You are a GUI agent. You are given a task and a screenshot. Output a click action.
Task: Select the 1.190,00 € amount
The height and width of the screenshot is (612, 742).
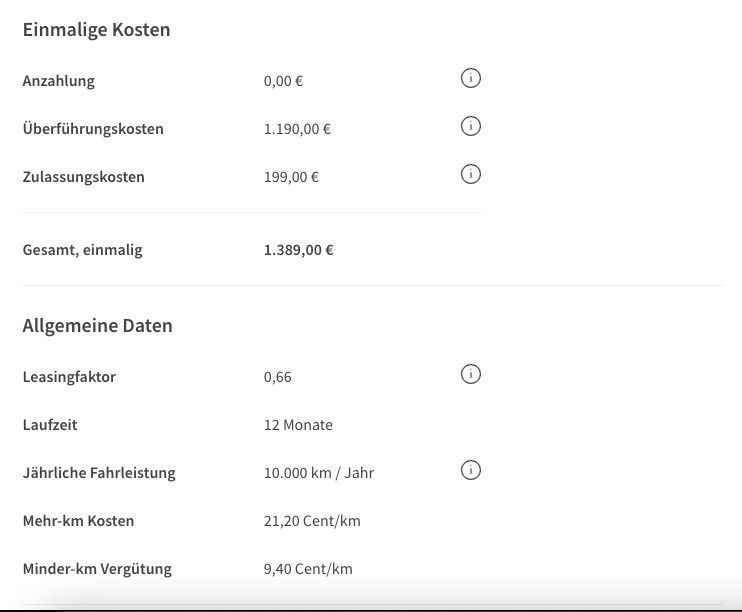pyautogui.click(x=297, y=129)
